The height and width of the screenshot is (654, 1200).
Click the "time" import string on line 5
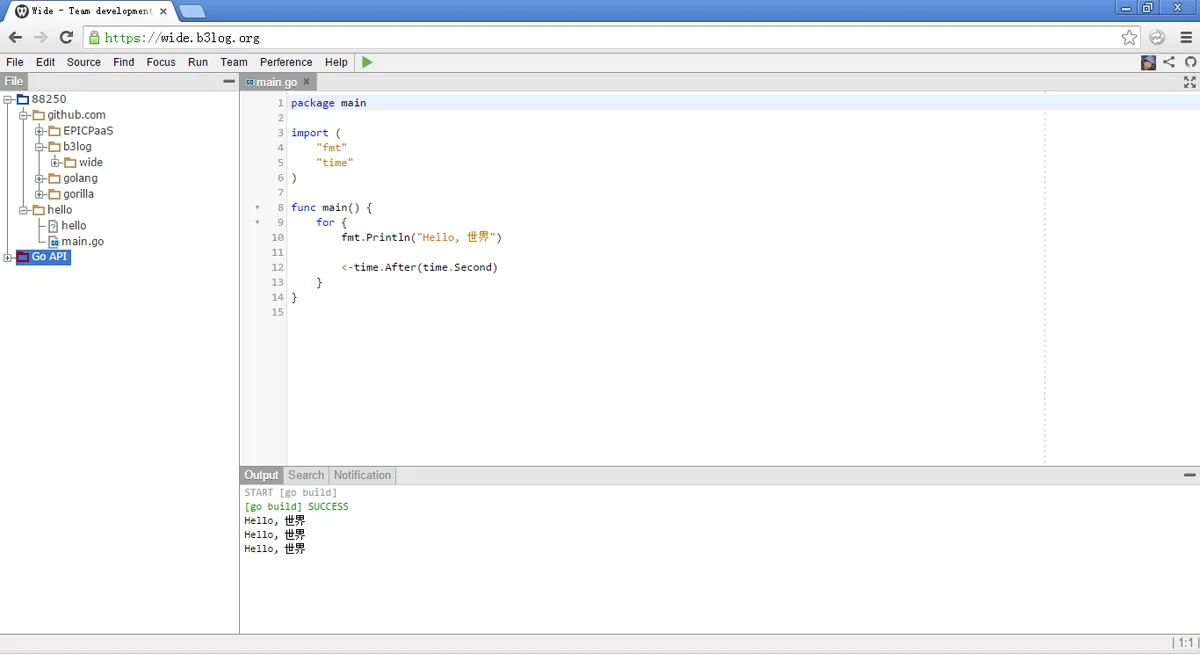335,162
